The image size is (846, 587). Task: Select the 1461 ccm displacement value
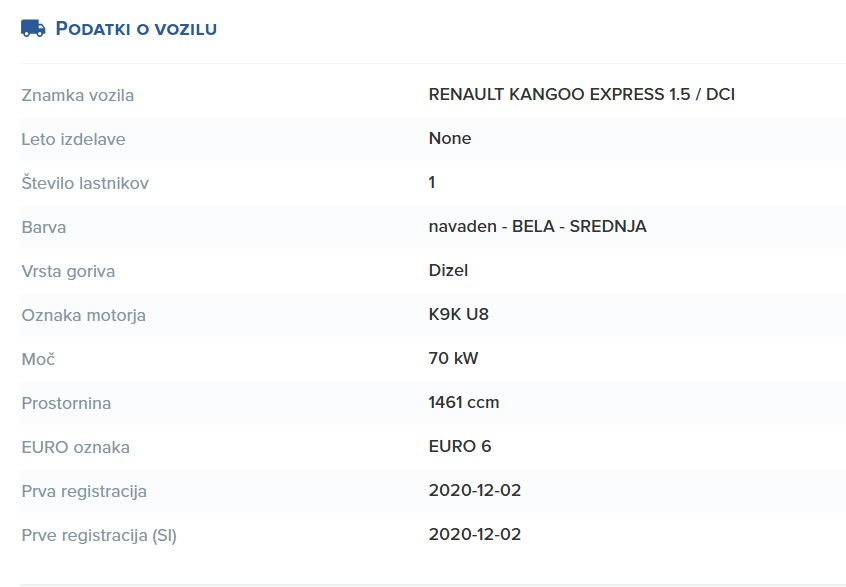tap(463, 403)
